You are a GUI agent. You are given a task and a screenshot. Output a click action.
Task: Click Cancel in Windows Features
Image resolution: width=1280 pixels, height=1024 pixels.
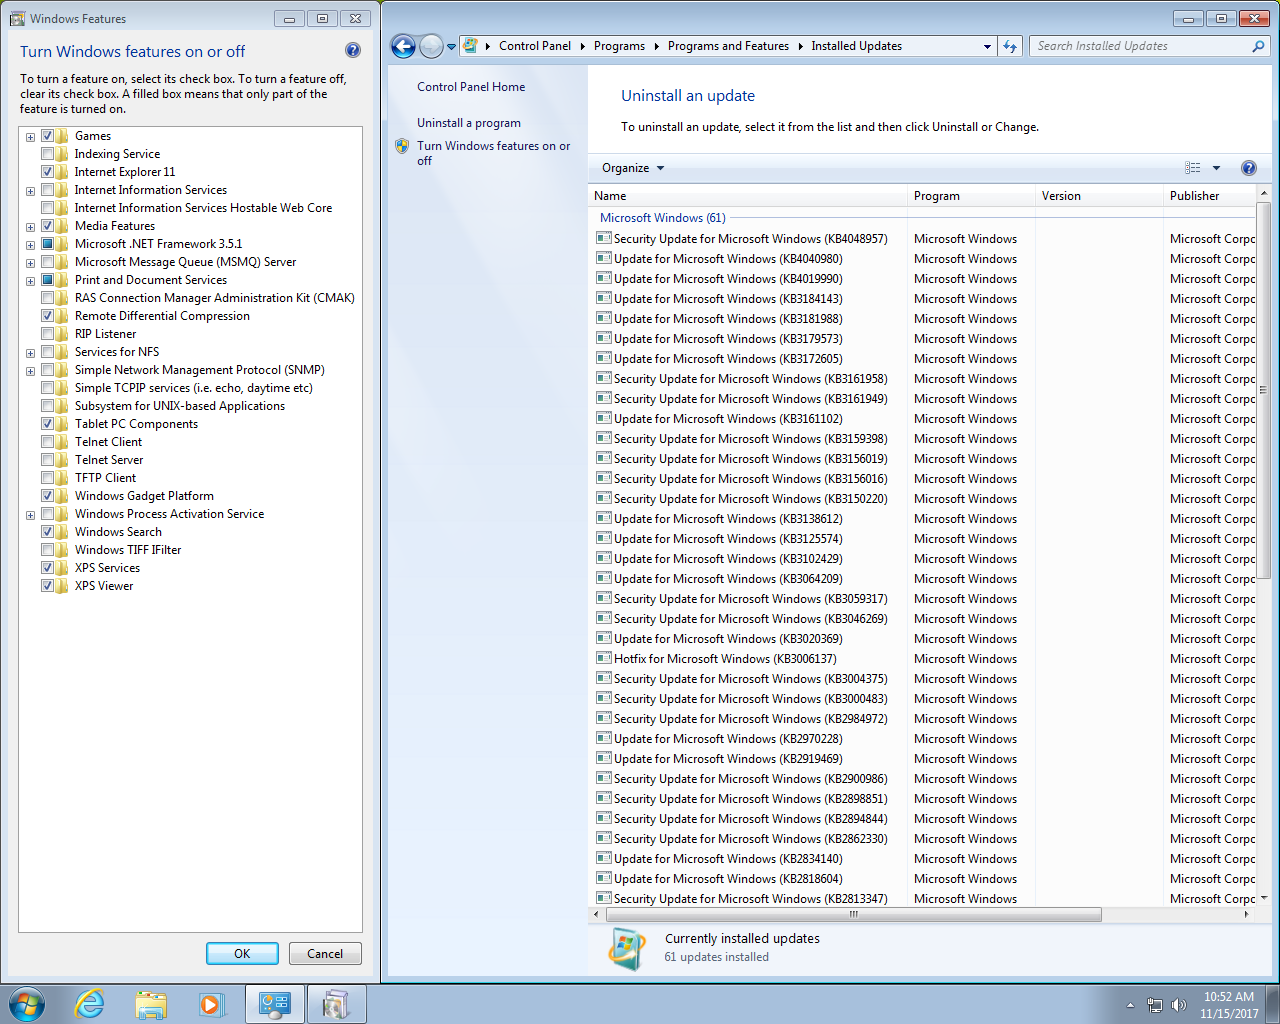pyautogui.click(x=325, y=954)
